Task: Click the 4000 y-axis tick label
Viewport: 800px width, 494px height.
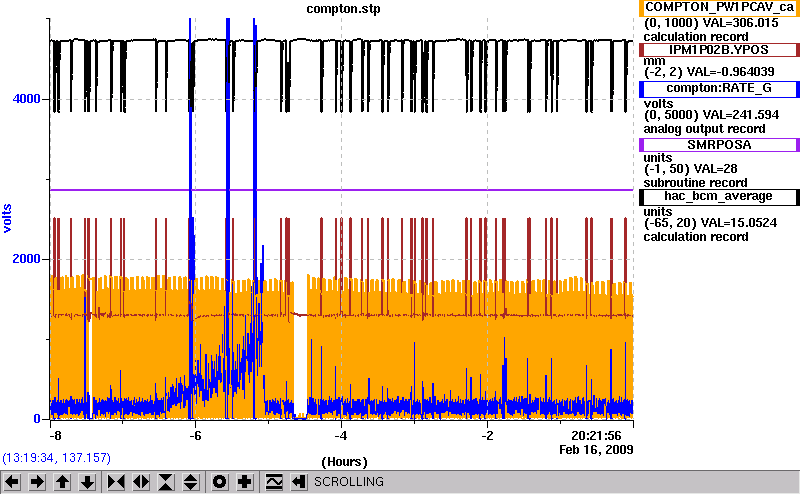Action: [26, 98]
